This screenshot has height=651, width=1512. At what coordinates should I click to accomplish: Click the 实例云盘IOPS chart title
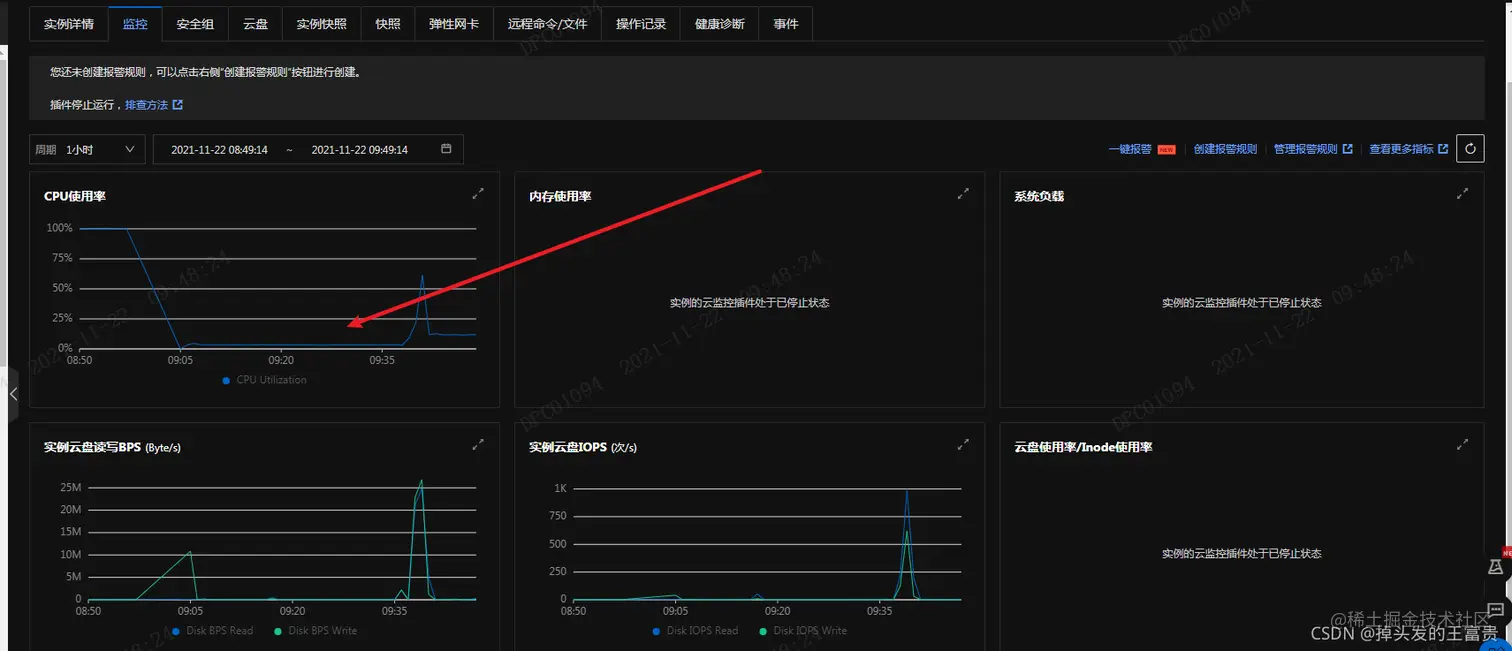click(583, 447)
